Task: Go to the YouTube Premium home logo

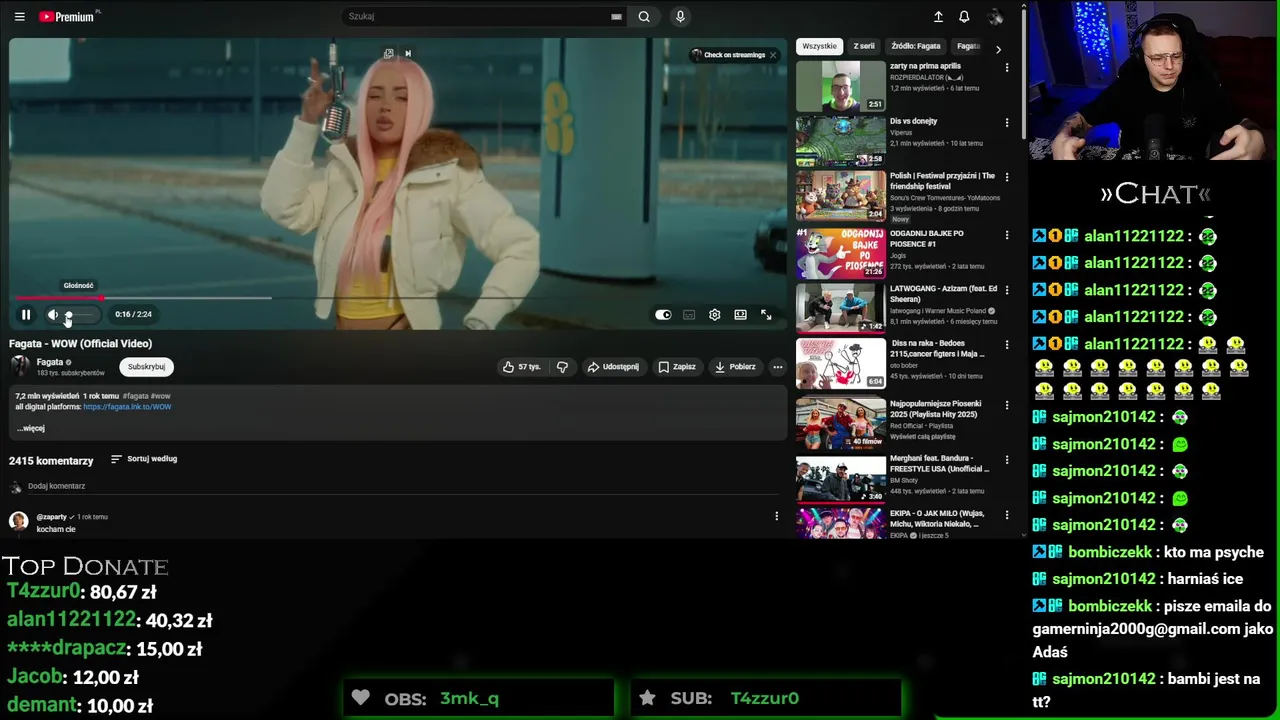Action: tap(67, 16)
